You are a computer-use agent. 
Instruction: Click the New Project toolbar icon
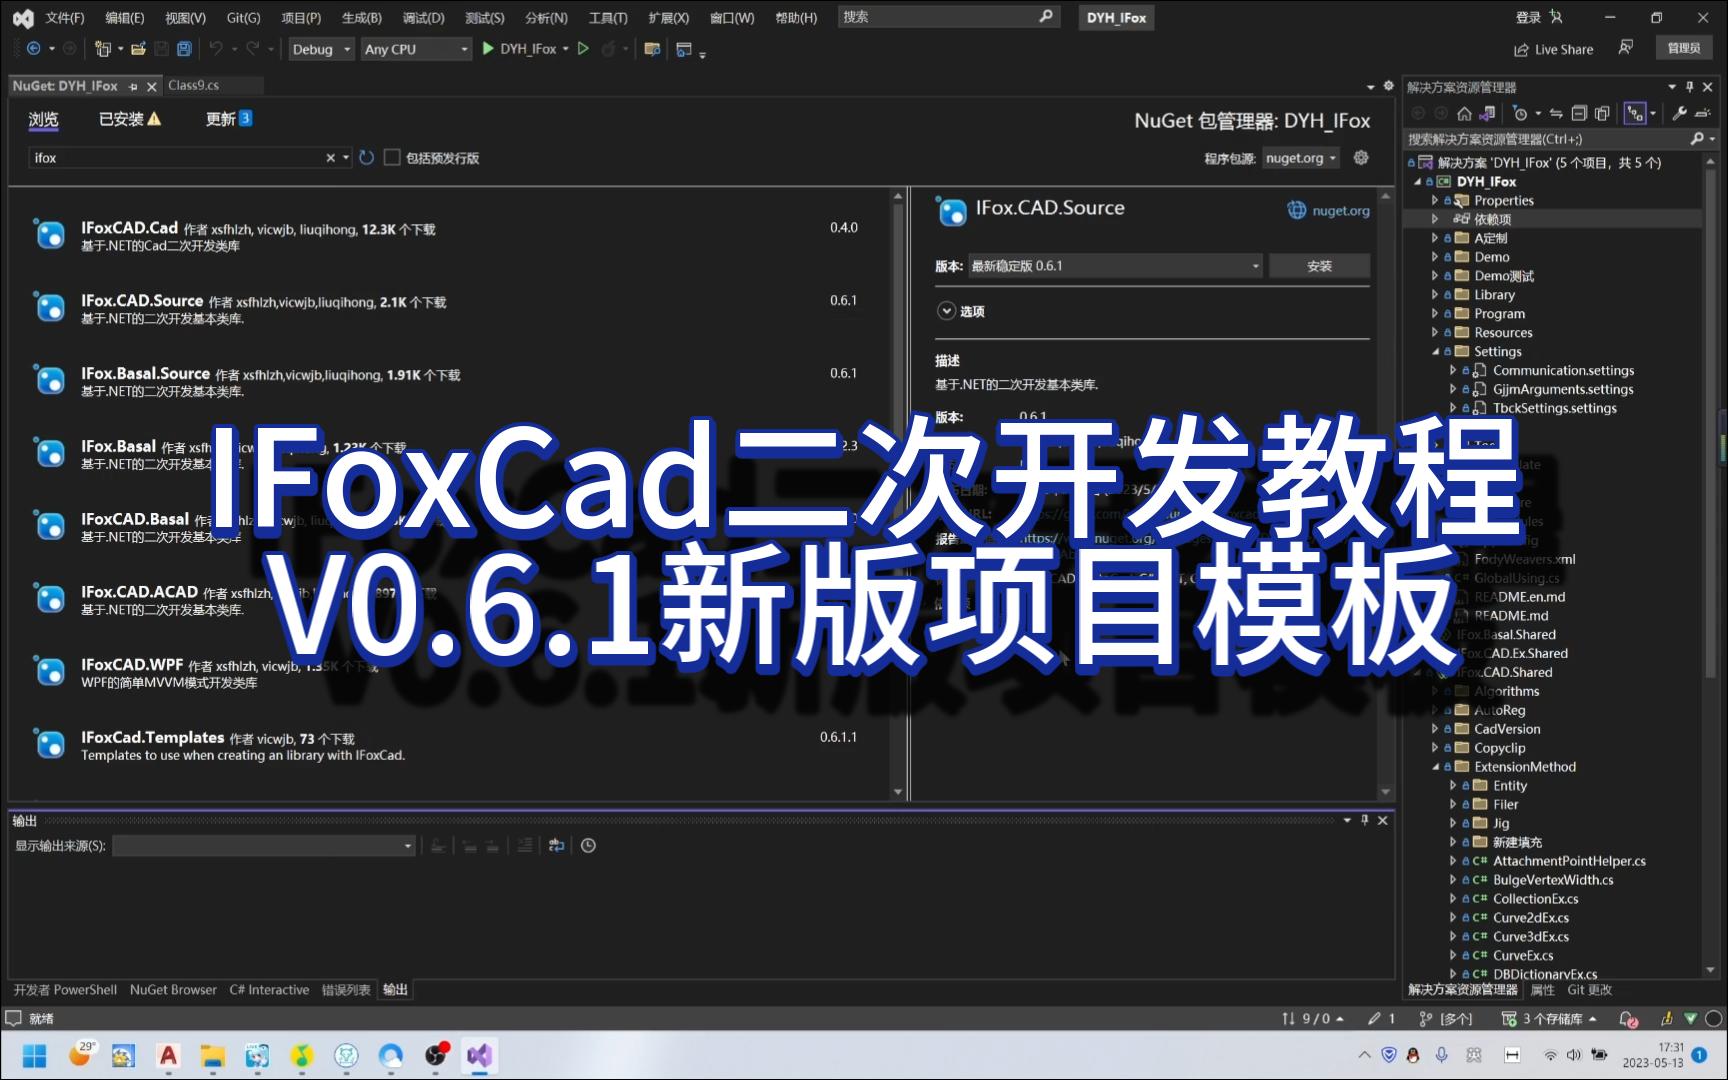(x=102, y=48)
